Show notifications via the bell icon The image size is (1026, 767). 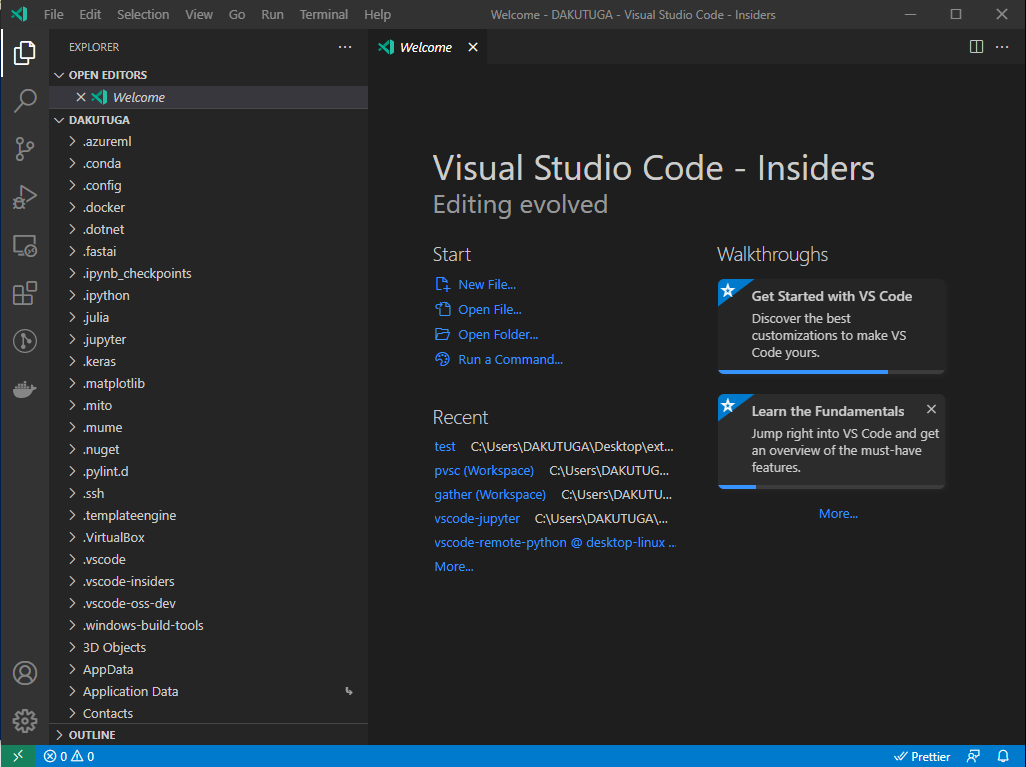coord(1003,756)
